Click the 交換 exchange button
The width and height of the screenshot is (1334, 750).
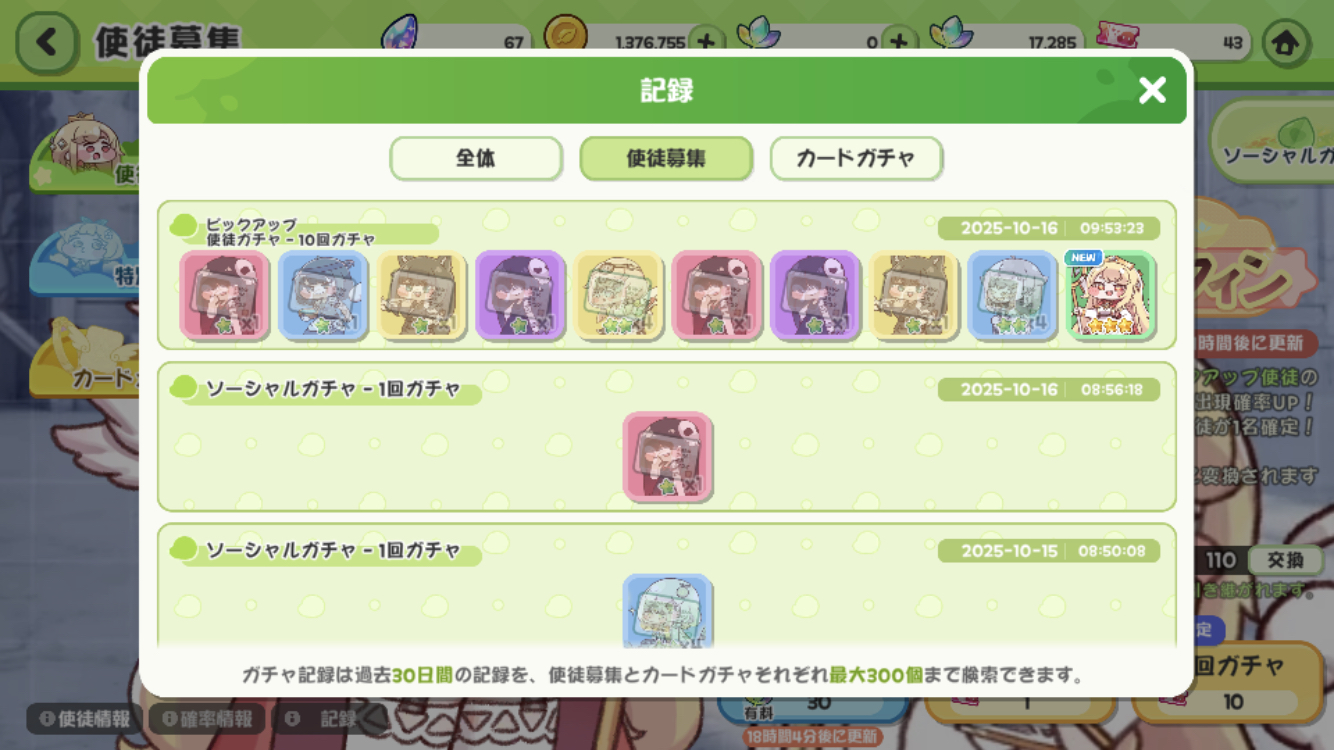tap(1285, 560)
